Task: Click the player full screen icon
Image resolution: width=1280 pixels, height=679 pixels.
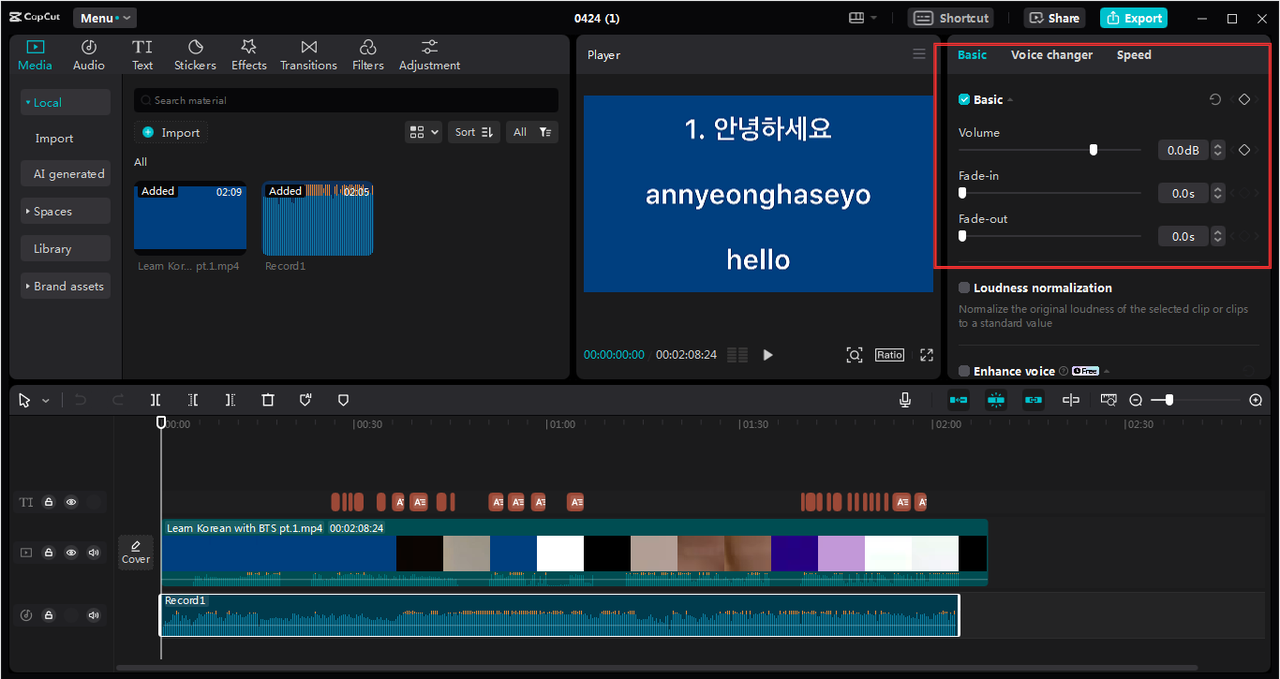Action: [927, 355]
